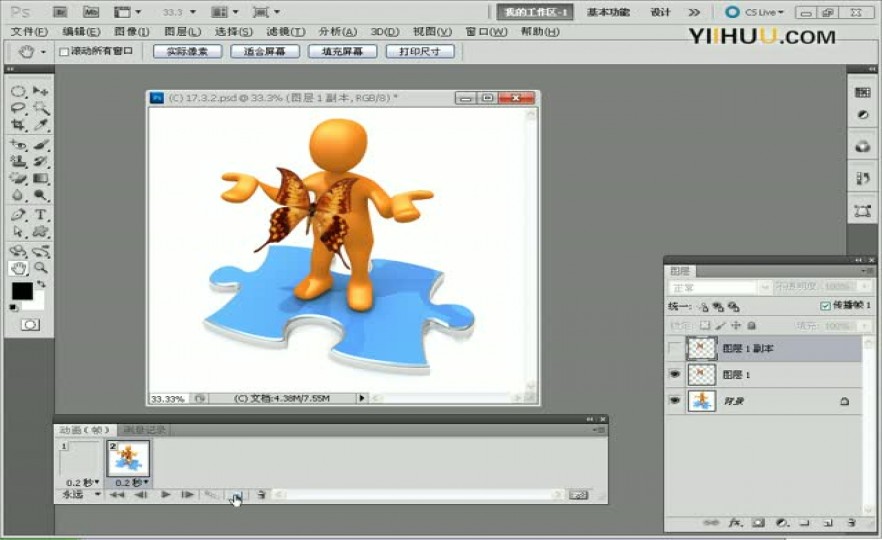Toggle lock image pixels brush icon
Screen dimensions: 882x540
coord(721,326)
